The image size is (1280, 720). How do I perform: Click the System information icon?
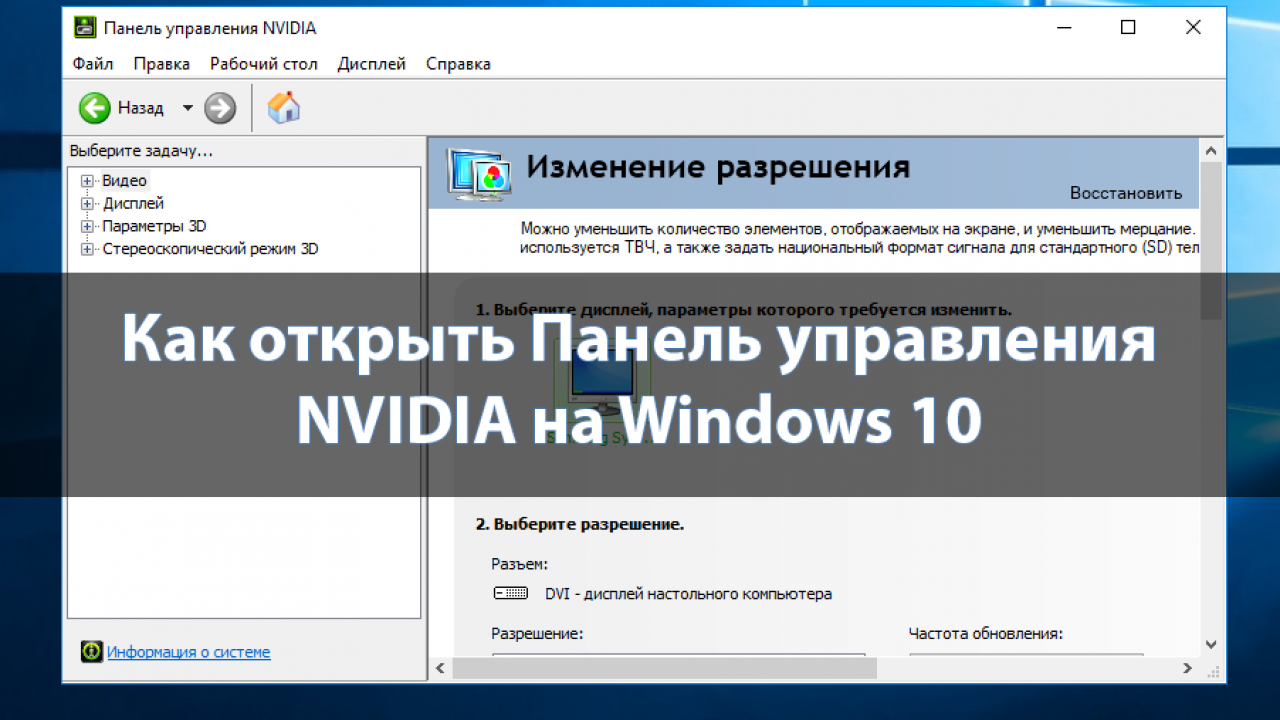(x=92, y=652)
